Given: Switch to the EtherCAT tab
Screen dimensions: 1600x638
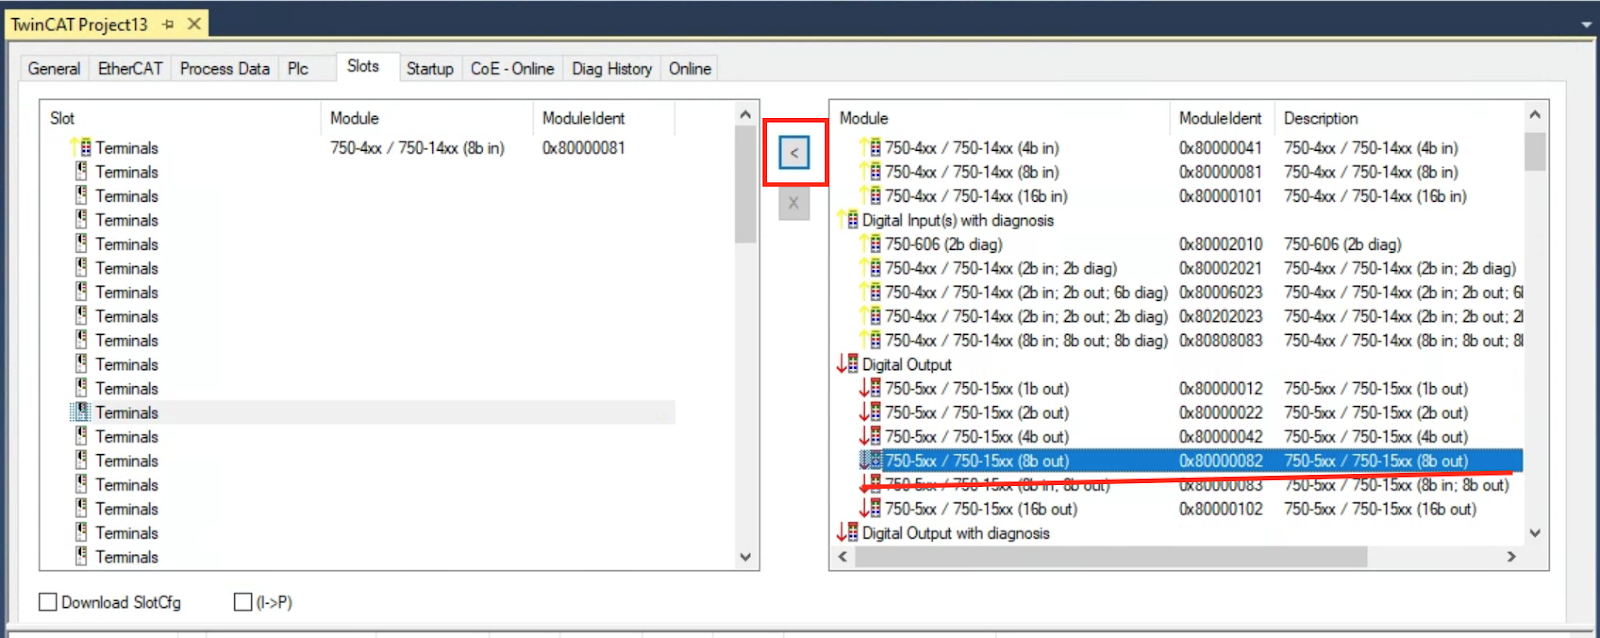Looking at the screenshot, I should pos(130,69).
